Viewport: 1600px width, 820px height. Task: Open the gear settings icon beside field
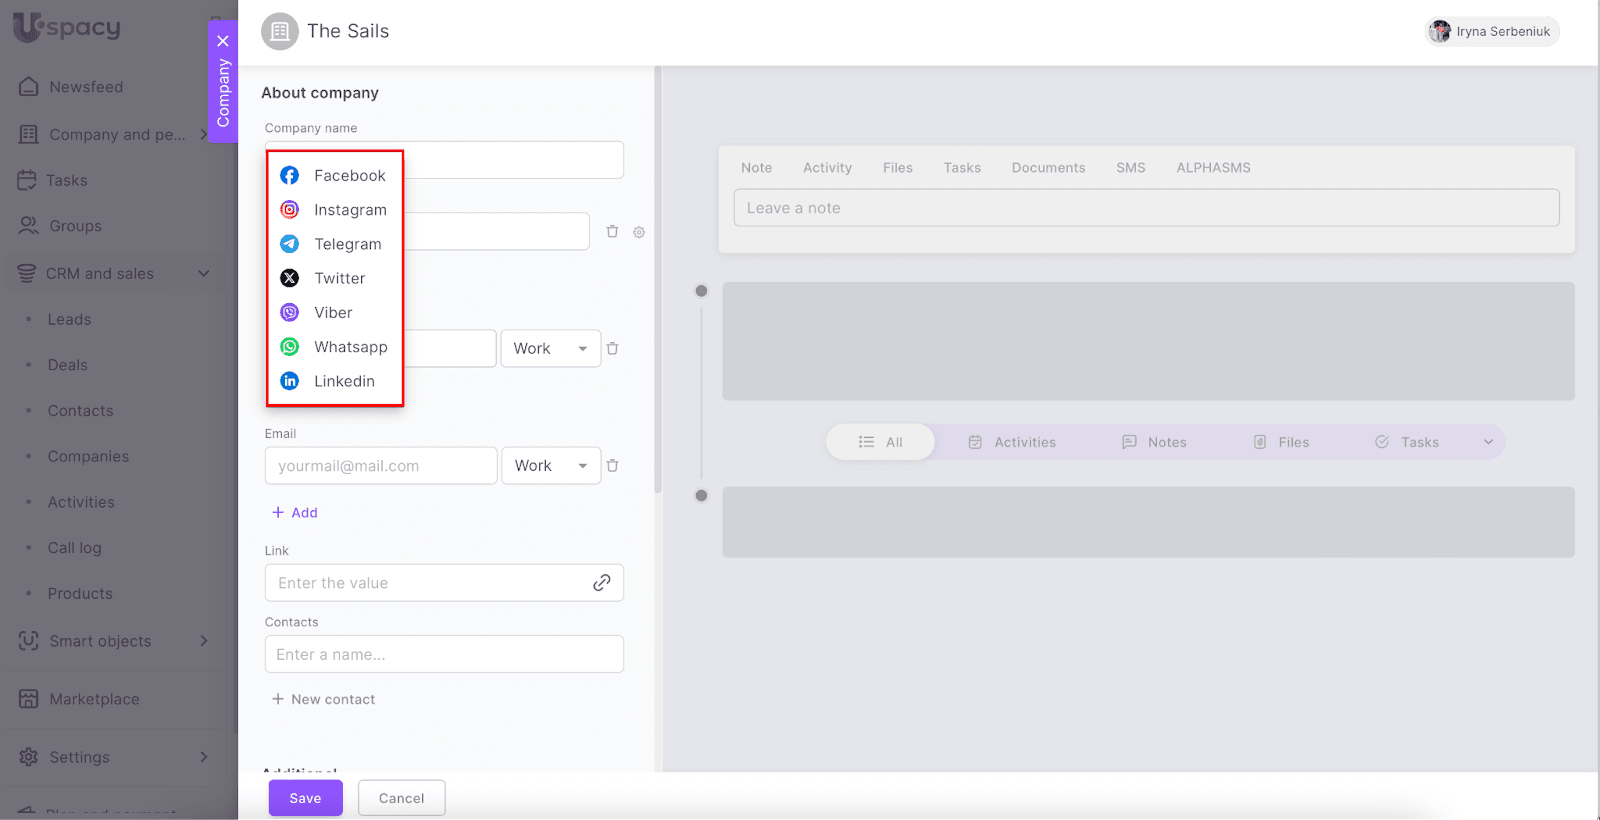pyautogui.click(x=639, y=232)
